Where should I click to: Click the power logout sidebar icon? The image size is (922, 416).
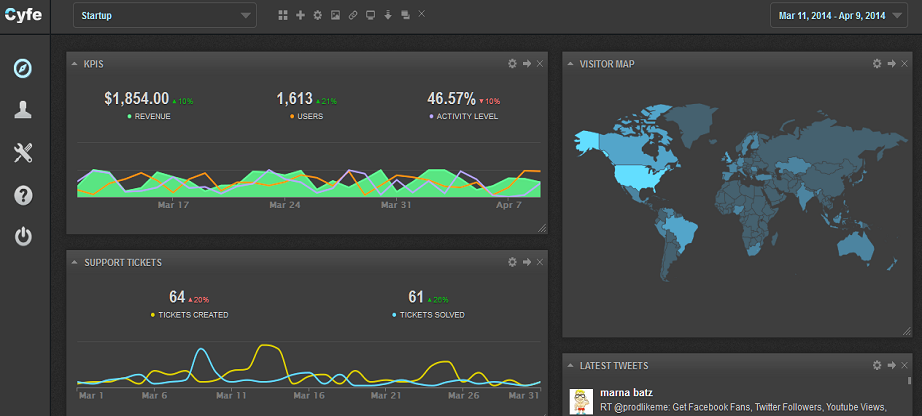tap(23, 237)
